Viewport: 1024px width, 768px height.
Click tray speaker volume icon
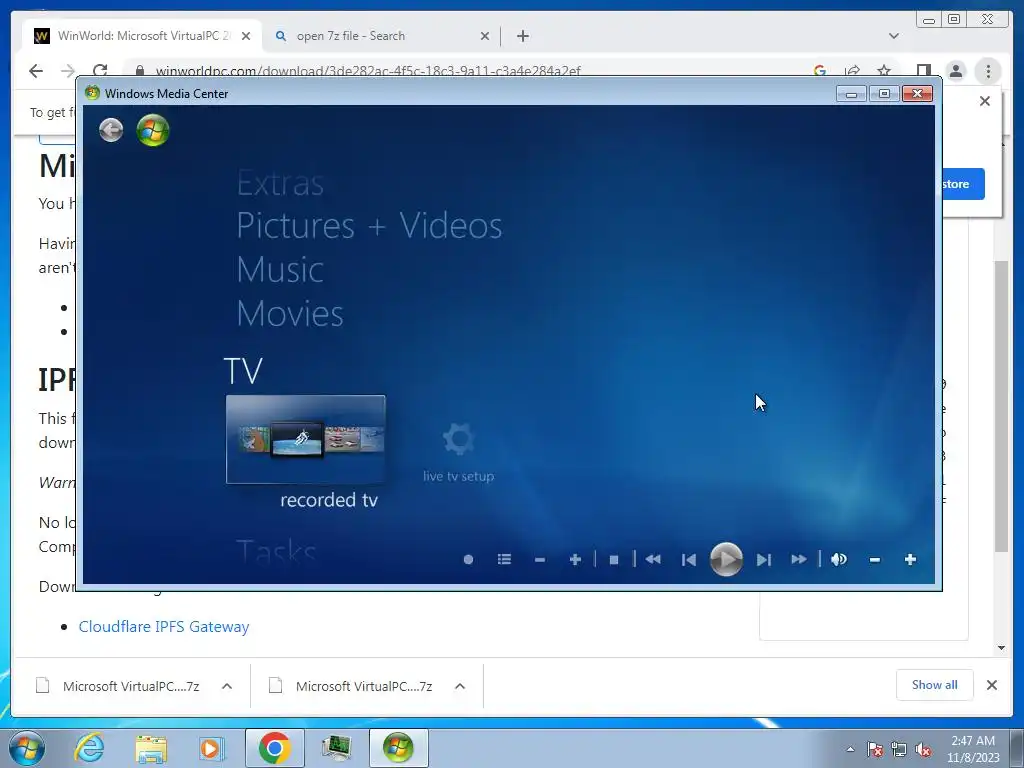[923, 749]
